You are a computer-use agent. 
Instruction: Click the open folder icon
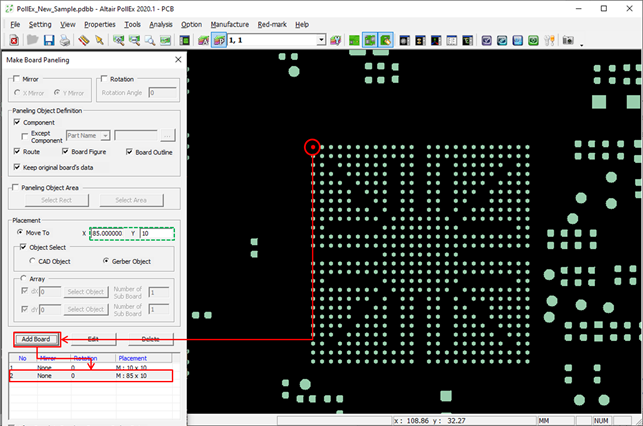click(x=31, y=40)
